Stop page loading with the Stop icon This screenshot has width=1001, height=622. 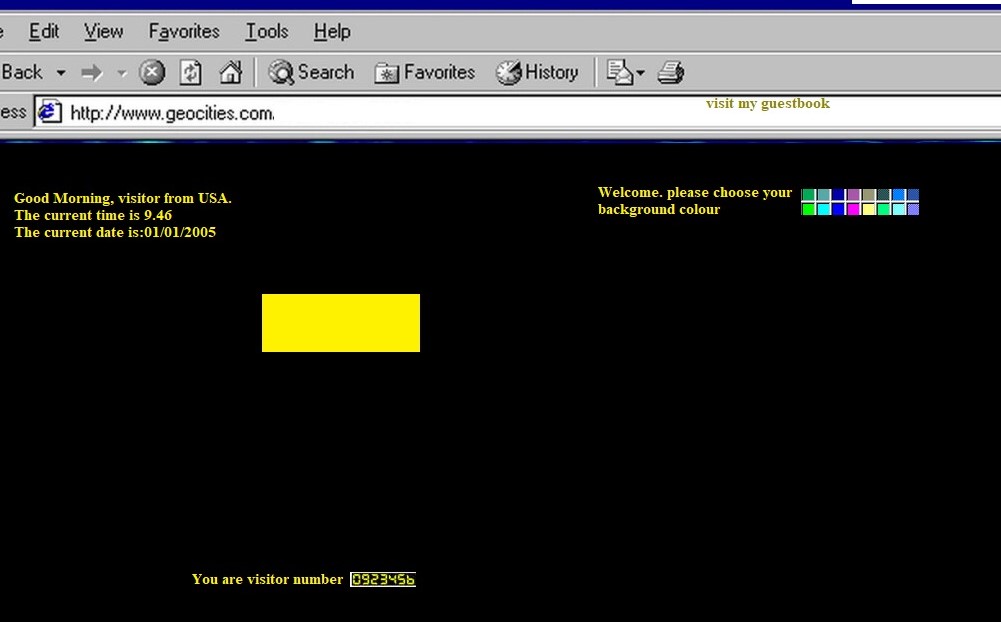tap(152, 72)
